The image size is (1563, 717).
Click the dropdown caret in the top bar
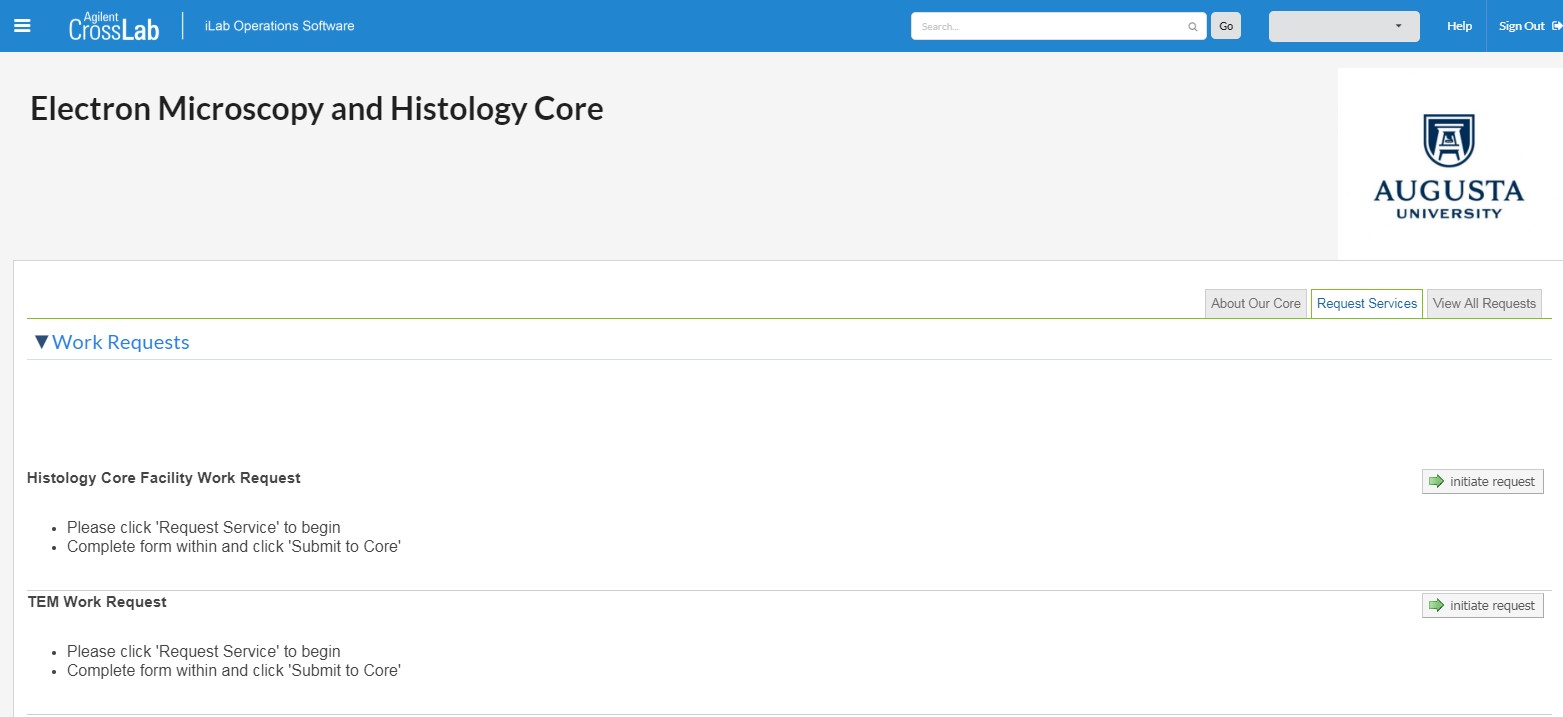point(1398,27)
